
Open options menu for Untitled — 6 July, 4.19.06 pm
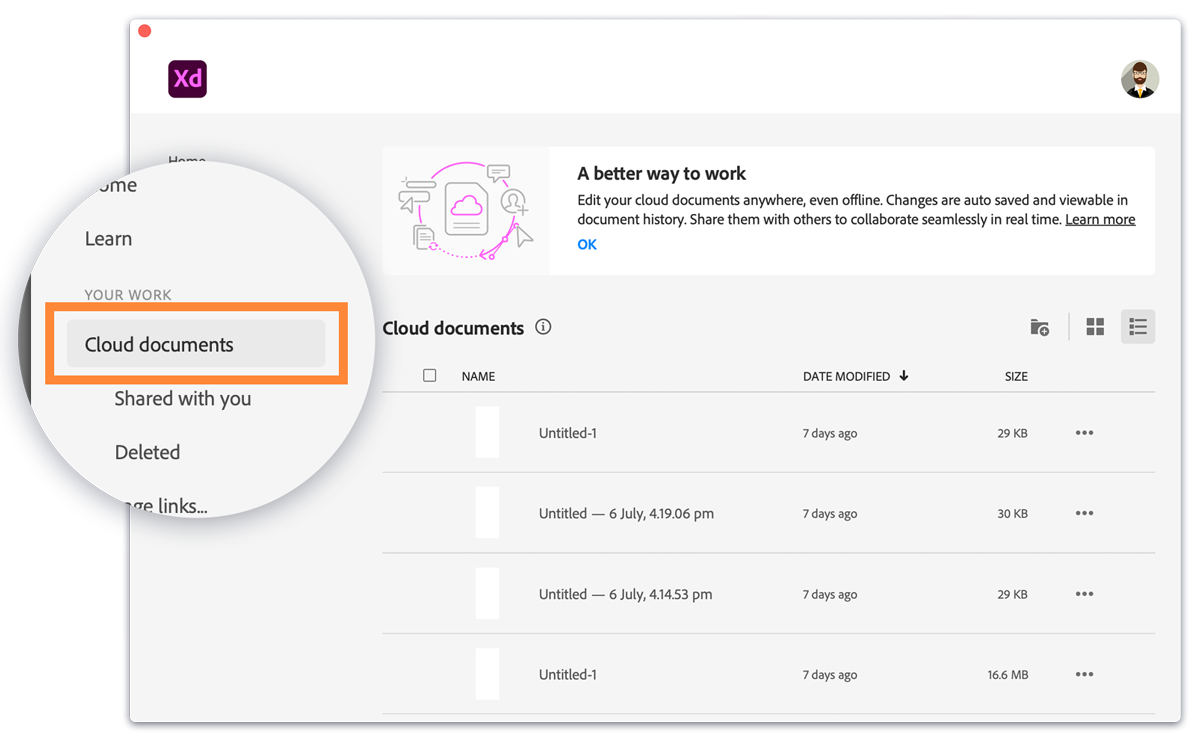1084,513
